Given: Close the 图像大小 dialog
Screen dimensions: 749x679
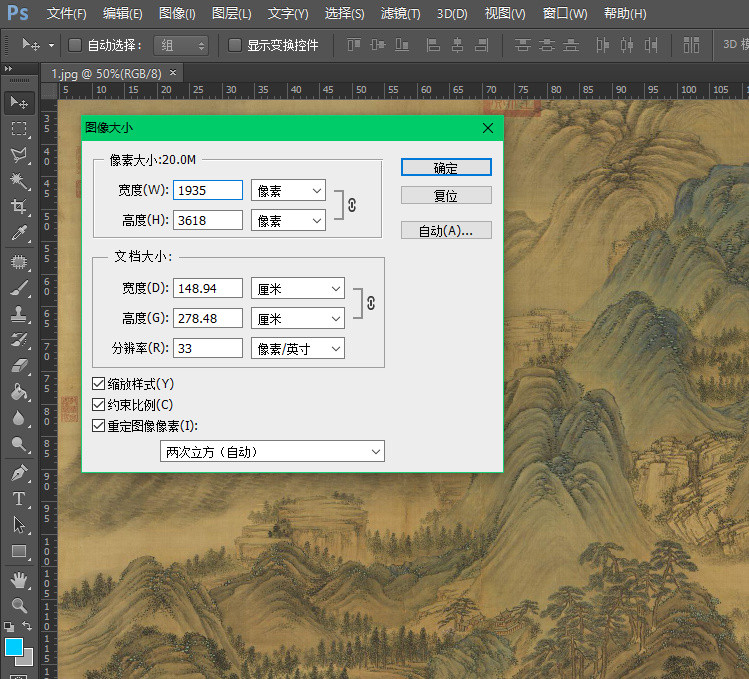Looking at the screenshot, I should (x=488, y=128).
